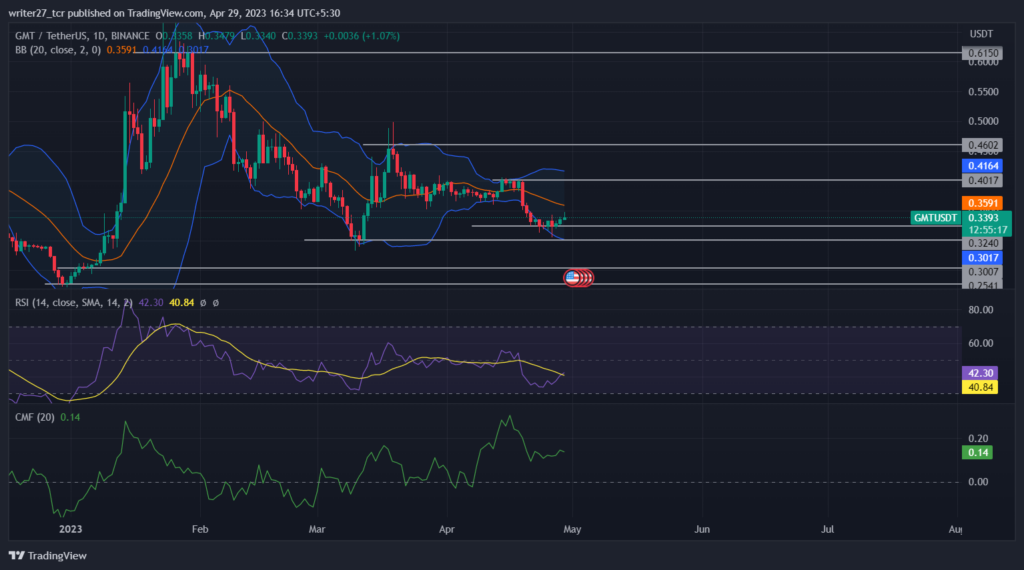Click the USDT currency label
The width and height of the screenshot is (1024, 570).
[x=981, y=34]
